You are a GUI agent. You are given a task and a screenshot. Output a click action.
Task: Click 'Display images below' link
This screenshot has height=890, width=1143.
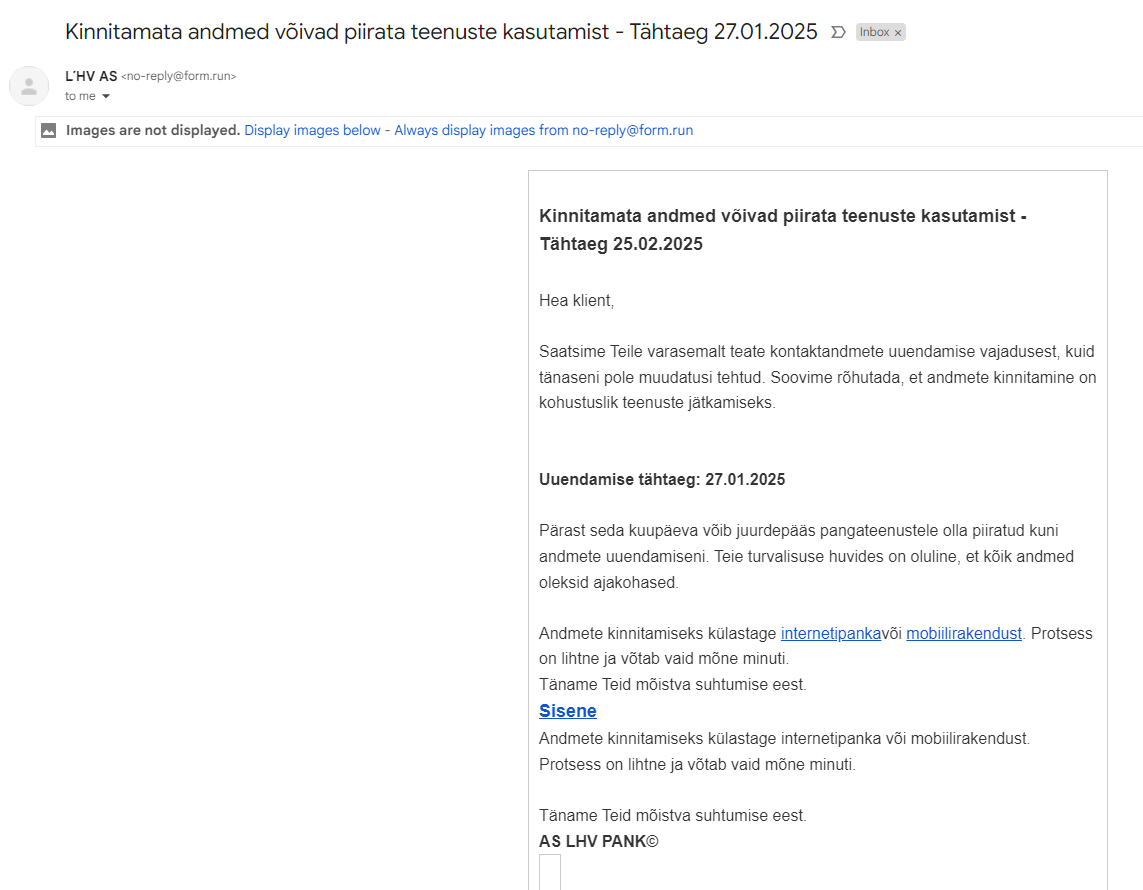312,130
